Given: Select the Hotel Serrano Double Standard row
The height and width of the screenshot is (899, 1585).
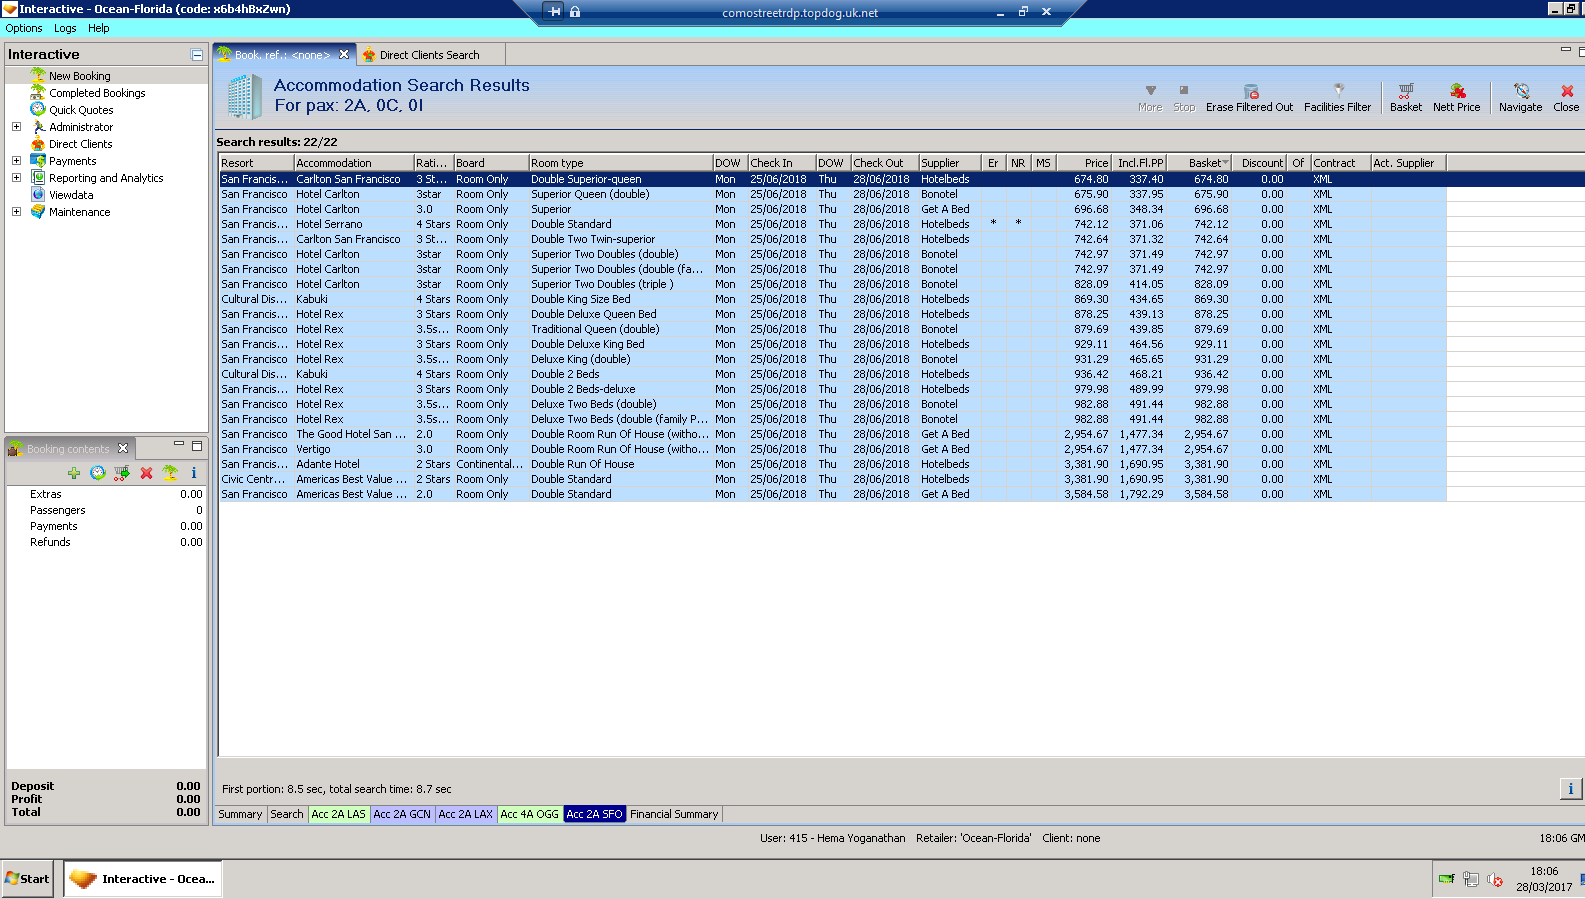Looking at the screenshot, I should tap(832, 224).
